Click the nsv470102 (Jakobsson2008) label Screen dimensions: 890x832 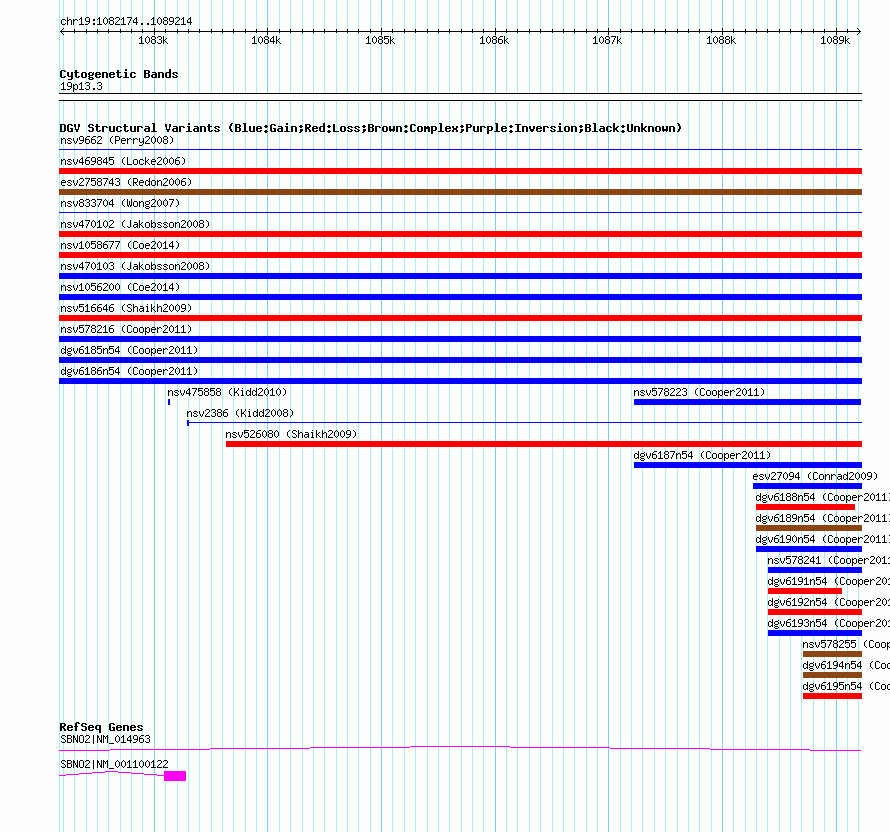point(135,224)
